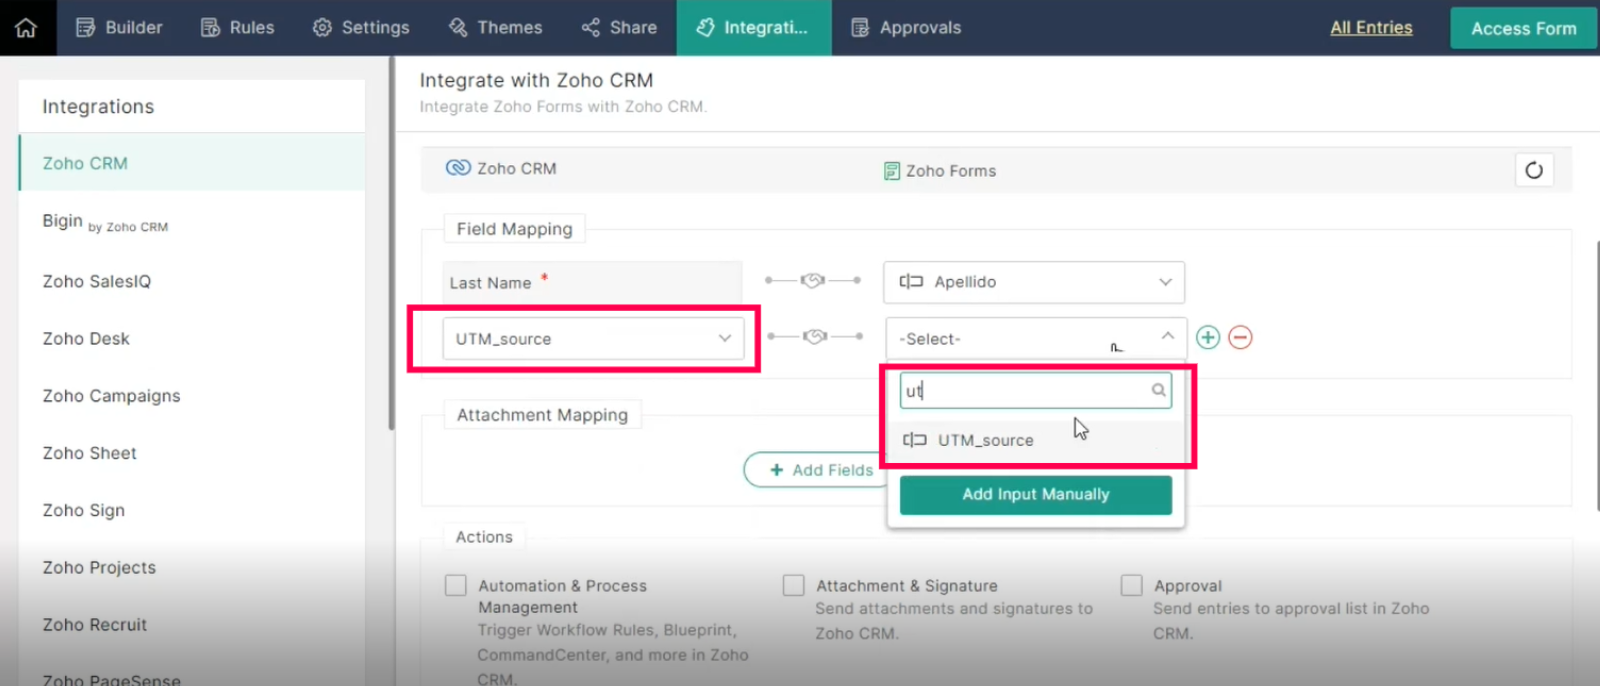The width and height of the screenshot is (1600, 686).
Task: Click the Settings gear icon
Action: [x=322, y=28]
